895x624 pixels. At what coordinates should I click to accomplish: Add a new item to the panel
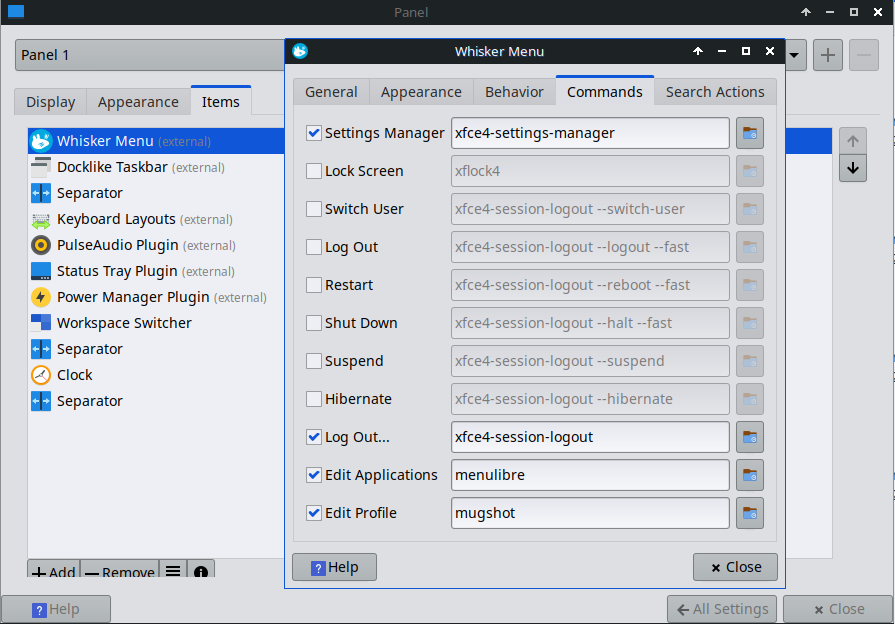[x=54, y=570]
